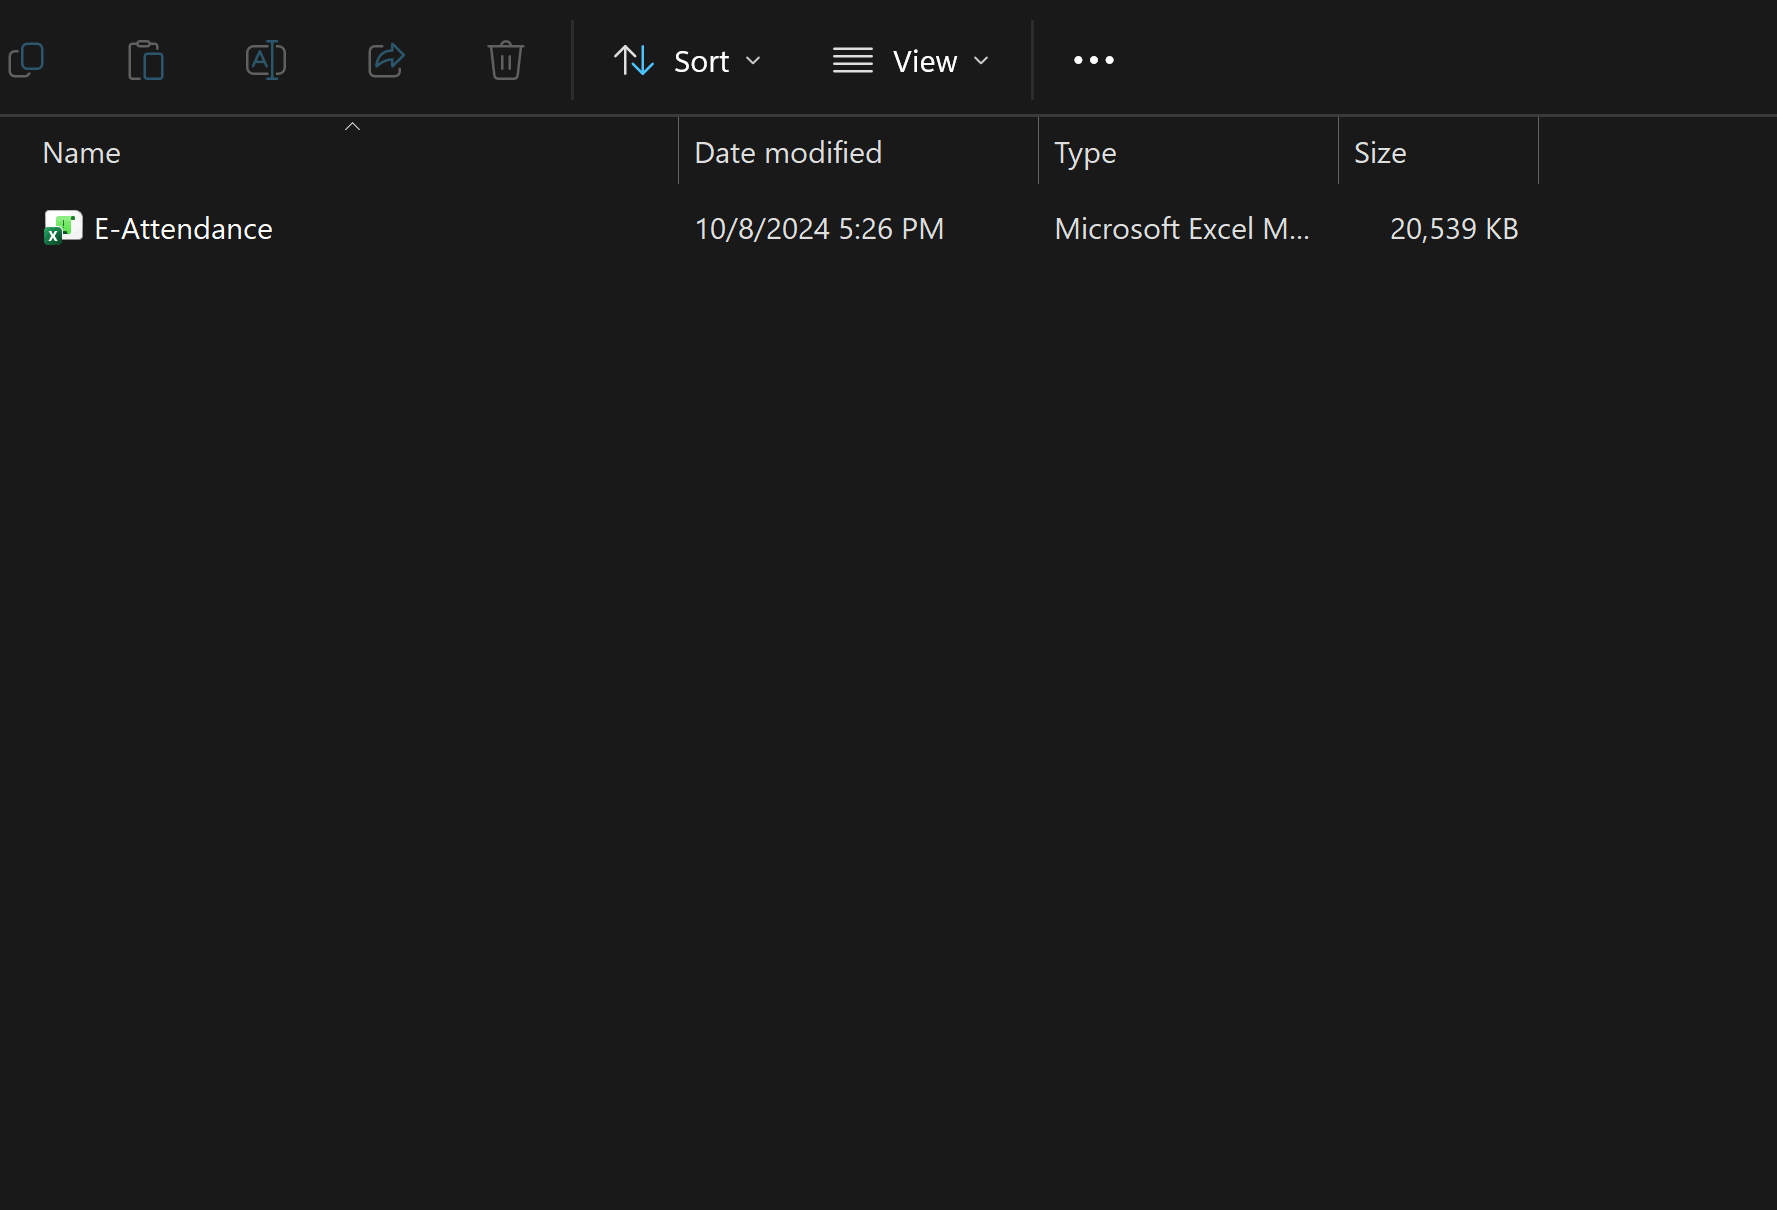Click the Copy icon in toolbar
The height and width of the screenshot is (1210, 1777).
coord(26,60)
